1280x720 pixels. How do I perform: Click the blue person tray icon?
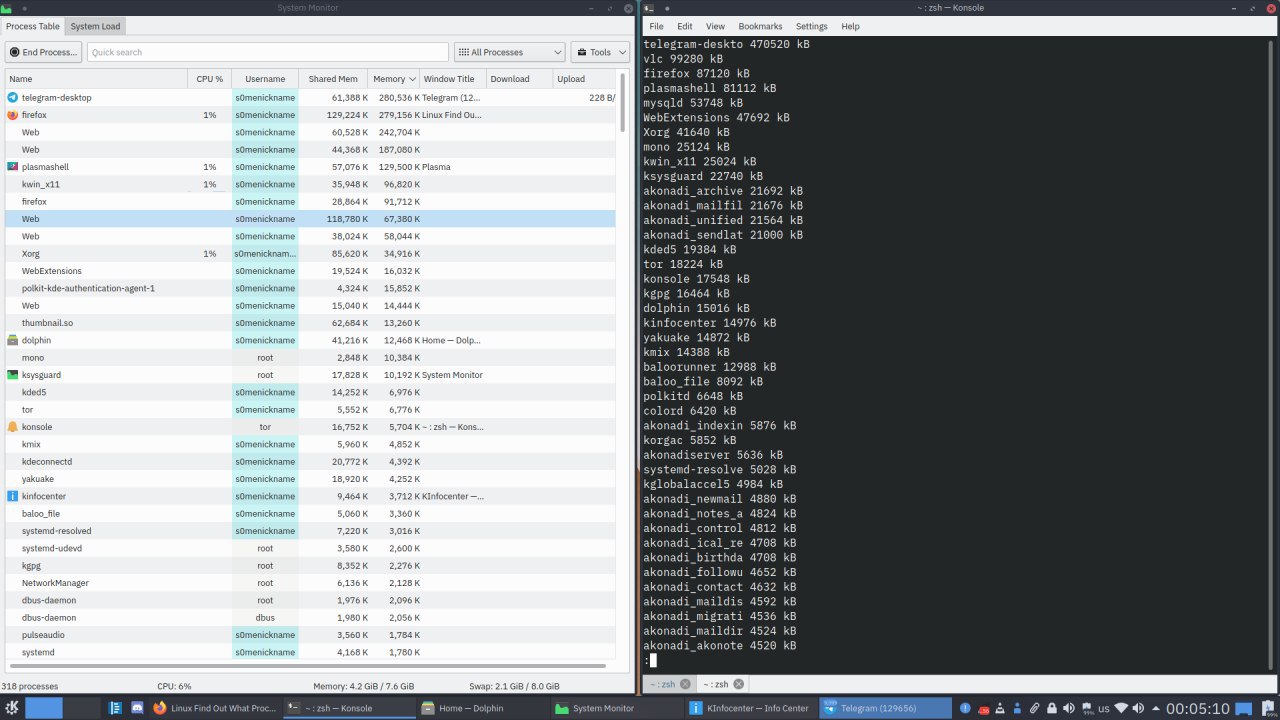coord(1017,708)
